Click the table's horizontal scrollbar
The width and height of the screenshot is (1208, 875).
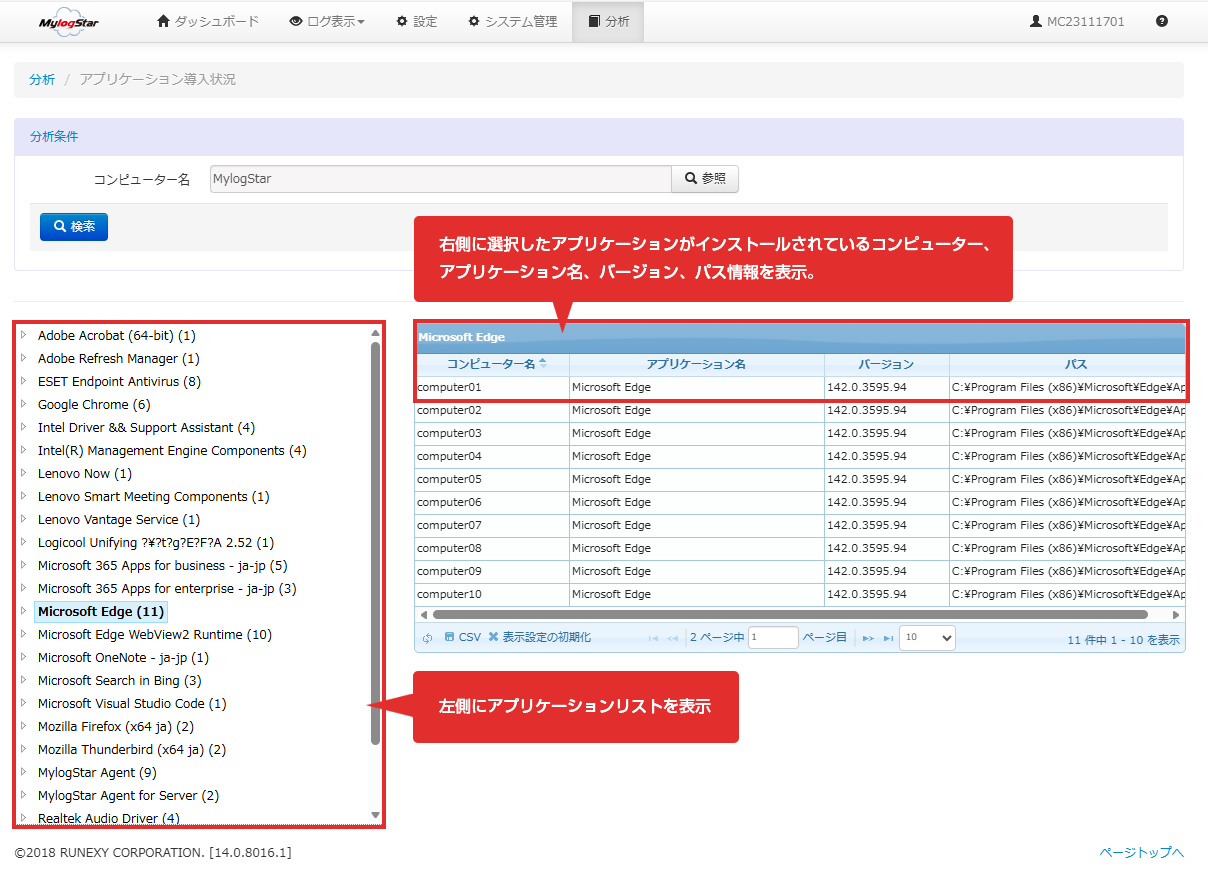pyautogui.click(x=790, y=615)
